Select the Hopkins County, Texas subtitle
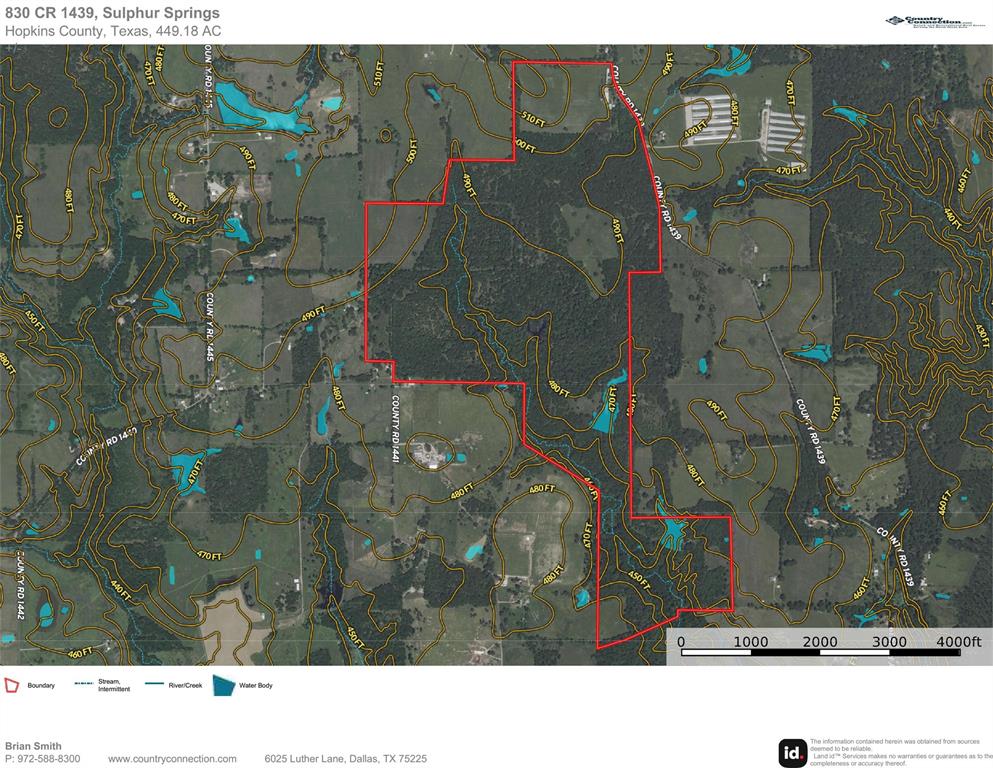Viewport: 993px width, 768px height. pyautogui.click(x=113, y=31)
